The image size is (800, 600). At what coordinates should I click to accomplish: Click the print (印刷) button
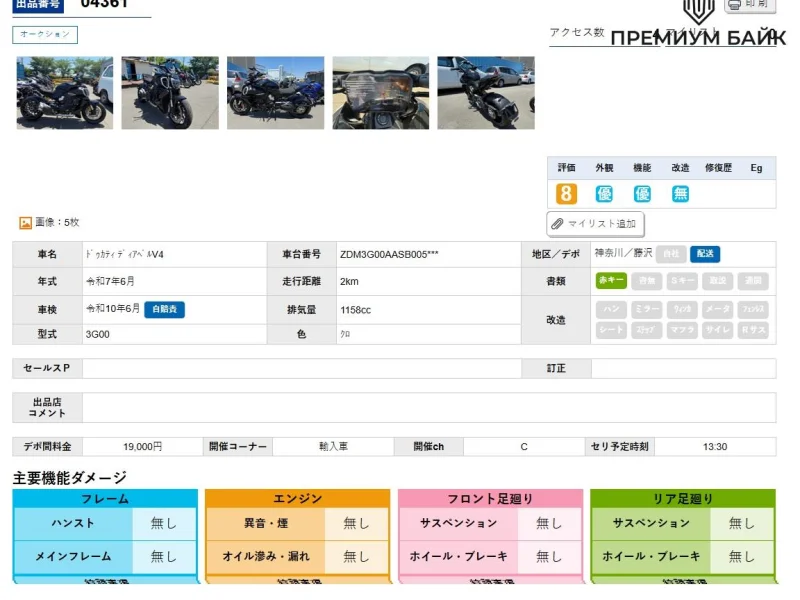(x=749, y=5)
